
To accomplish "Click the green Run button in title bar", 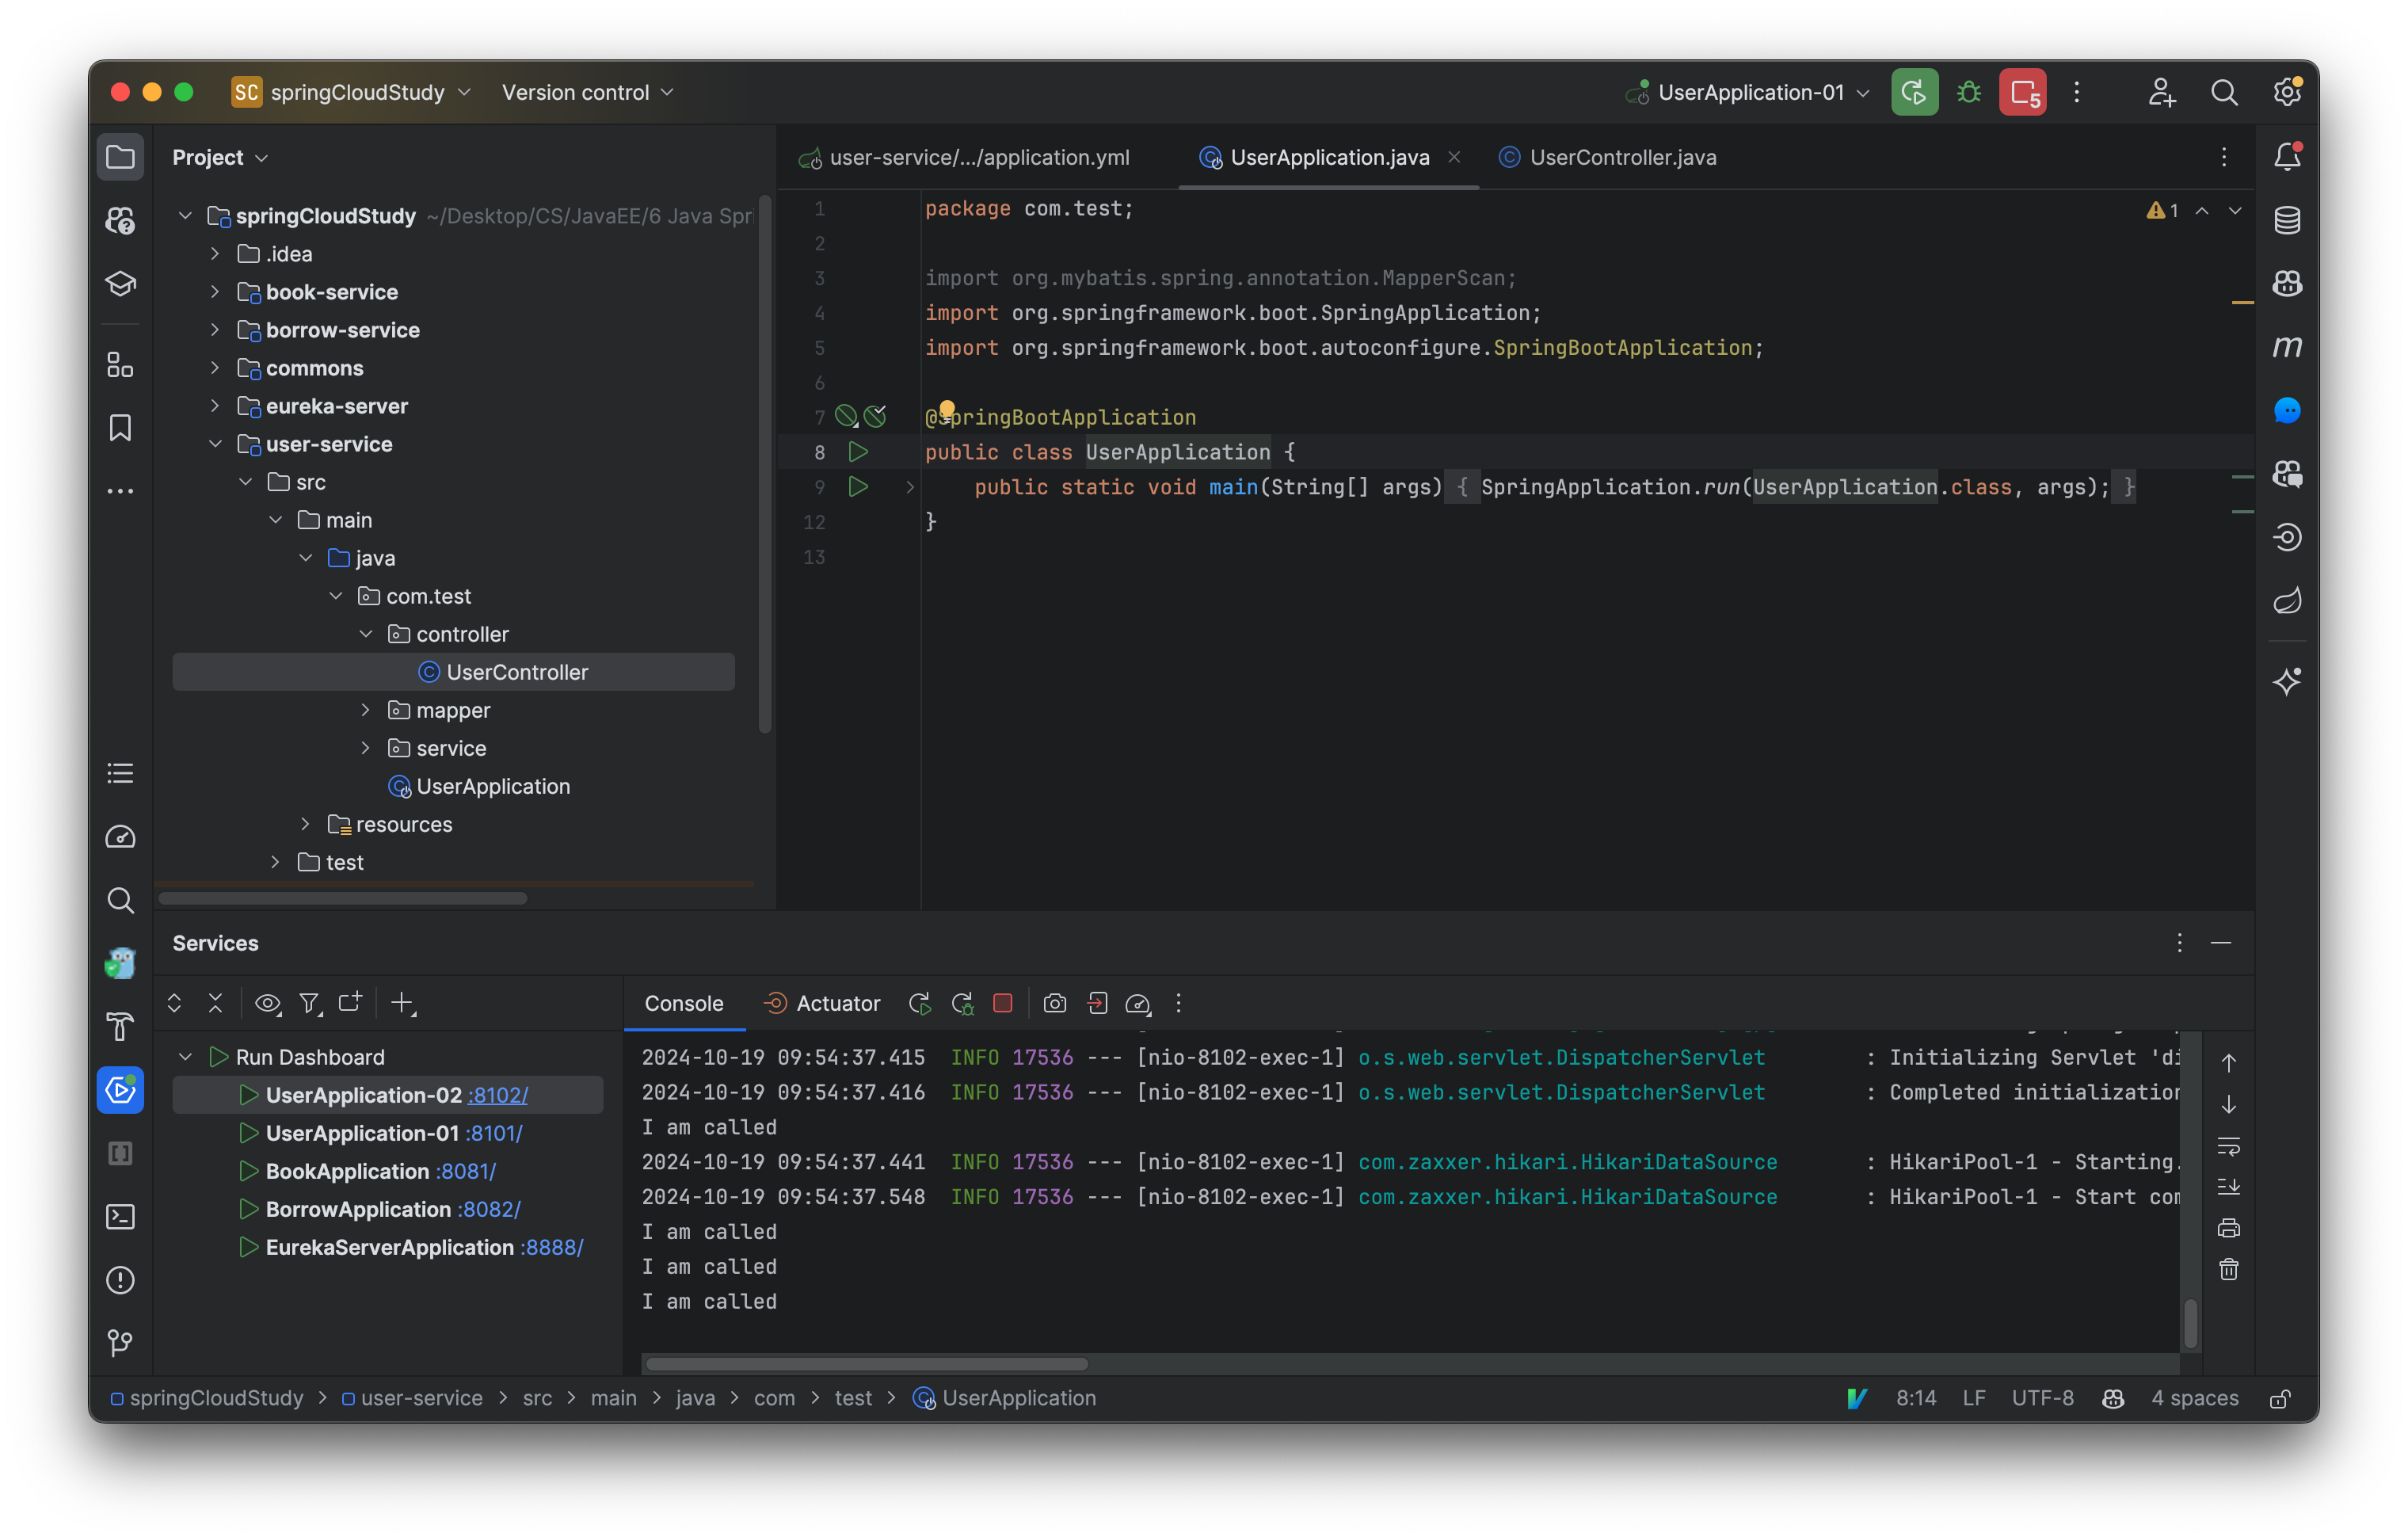I will click(x=1913, y=91).
